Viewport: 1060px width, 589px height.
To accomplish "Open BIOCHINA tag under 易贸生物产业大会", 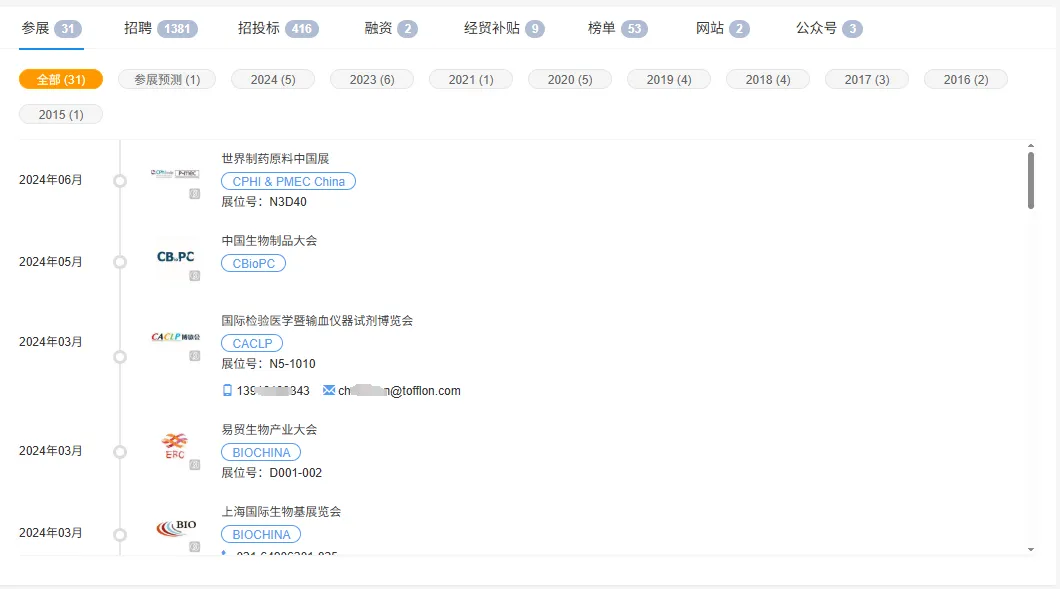I will 261,452.
